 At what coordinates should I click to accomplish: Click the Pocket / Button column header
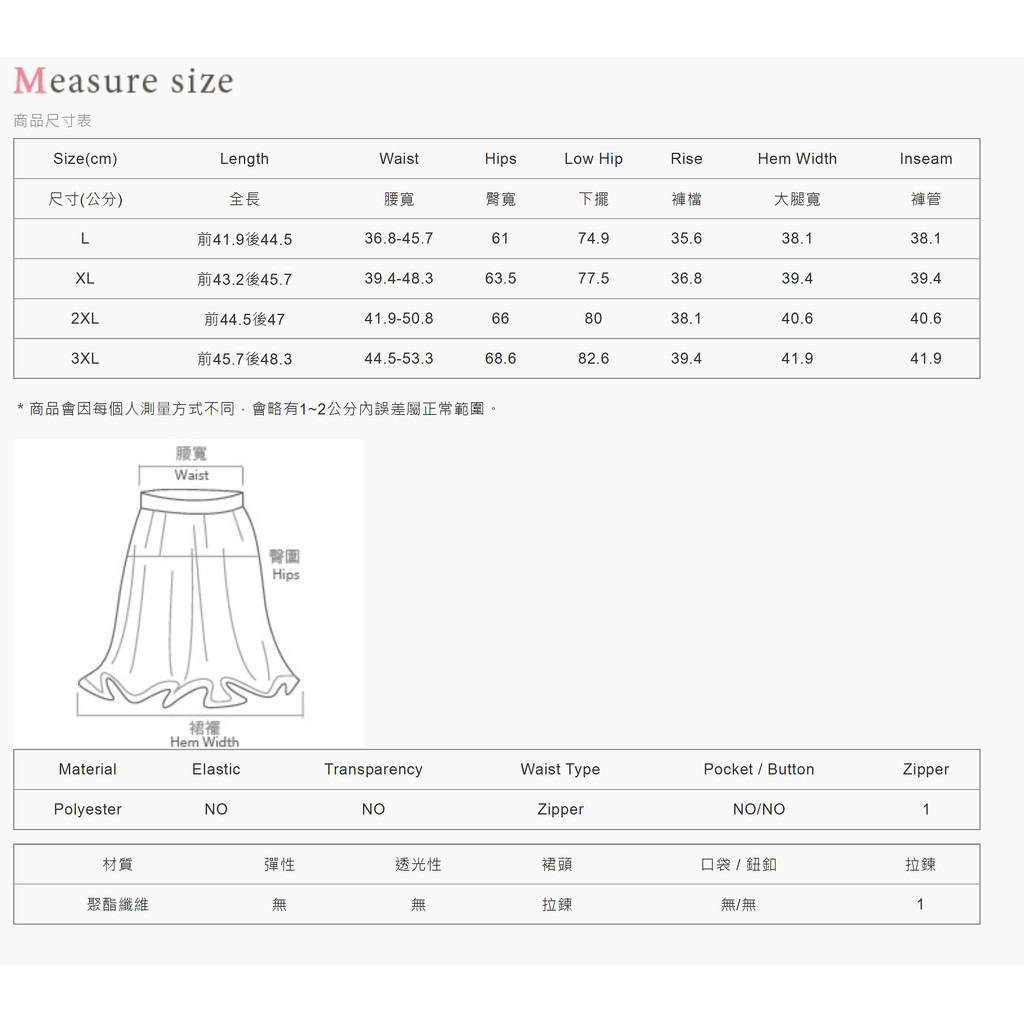pos(758,769)
